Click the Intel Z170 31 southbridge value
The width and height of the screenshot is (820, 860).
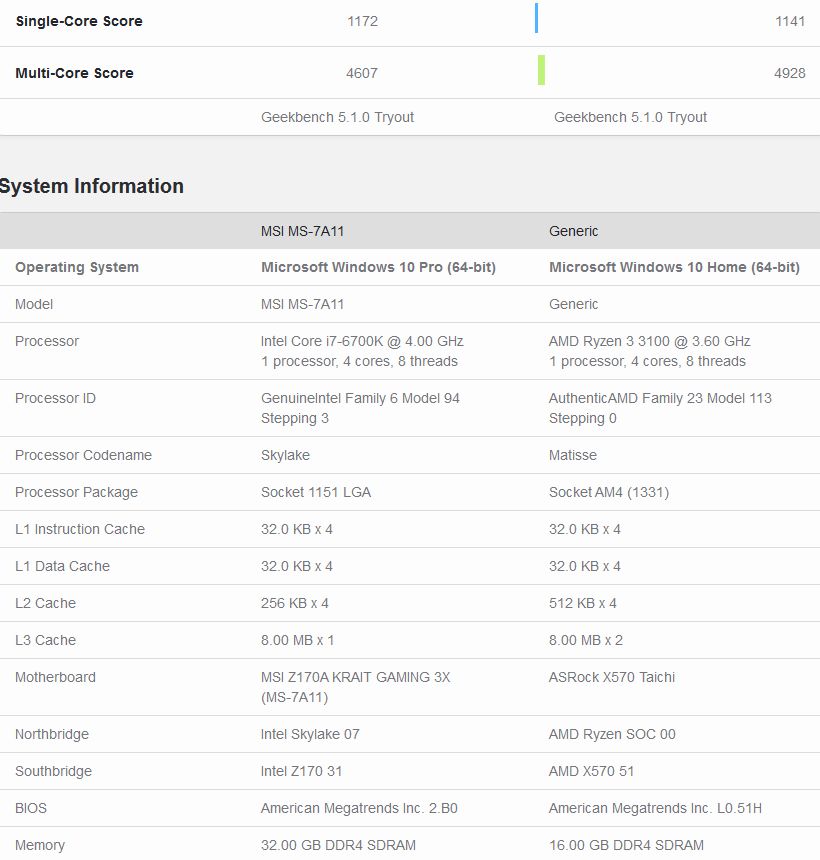301,771
